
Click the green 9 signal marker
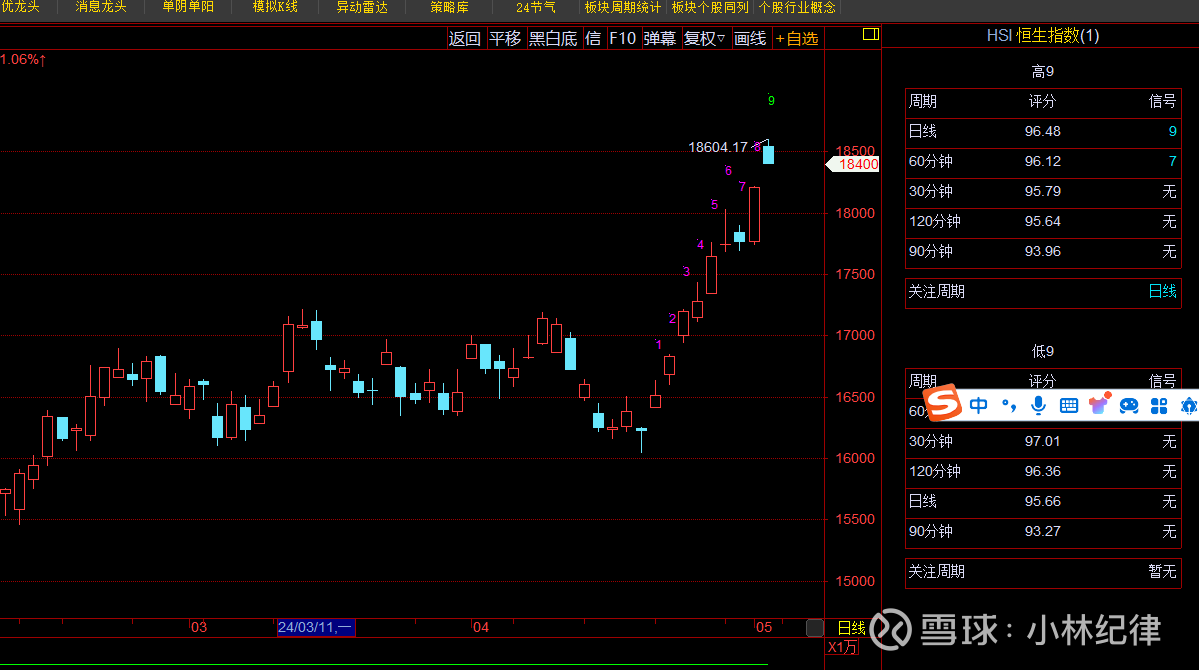click(771, 100)
